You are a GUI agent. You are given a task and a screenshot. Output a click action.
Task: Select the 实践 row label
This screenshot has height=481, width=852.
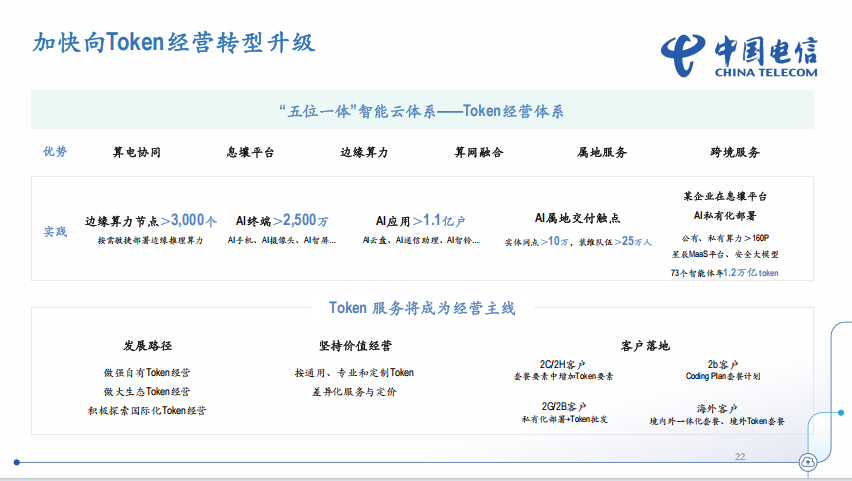55,231
